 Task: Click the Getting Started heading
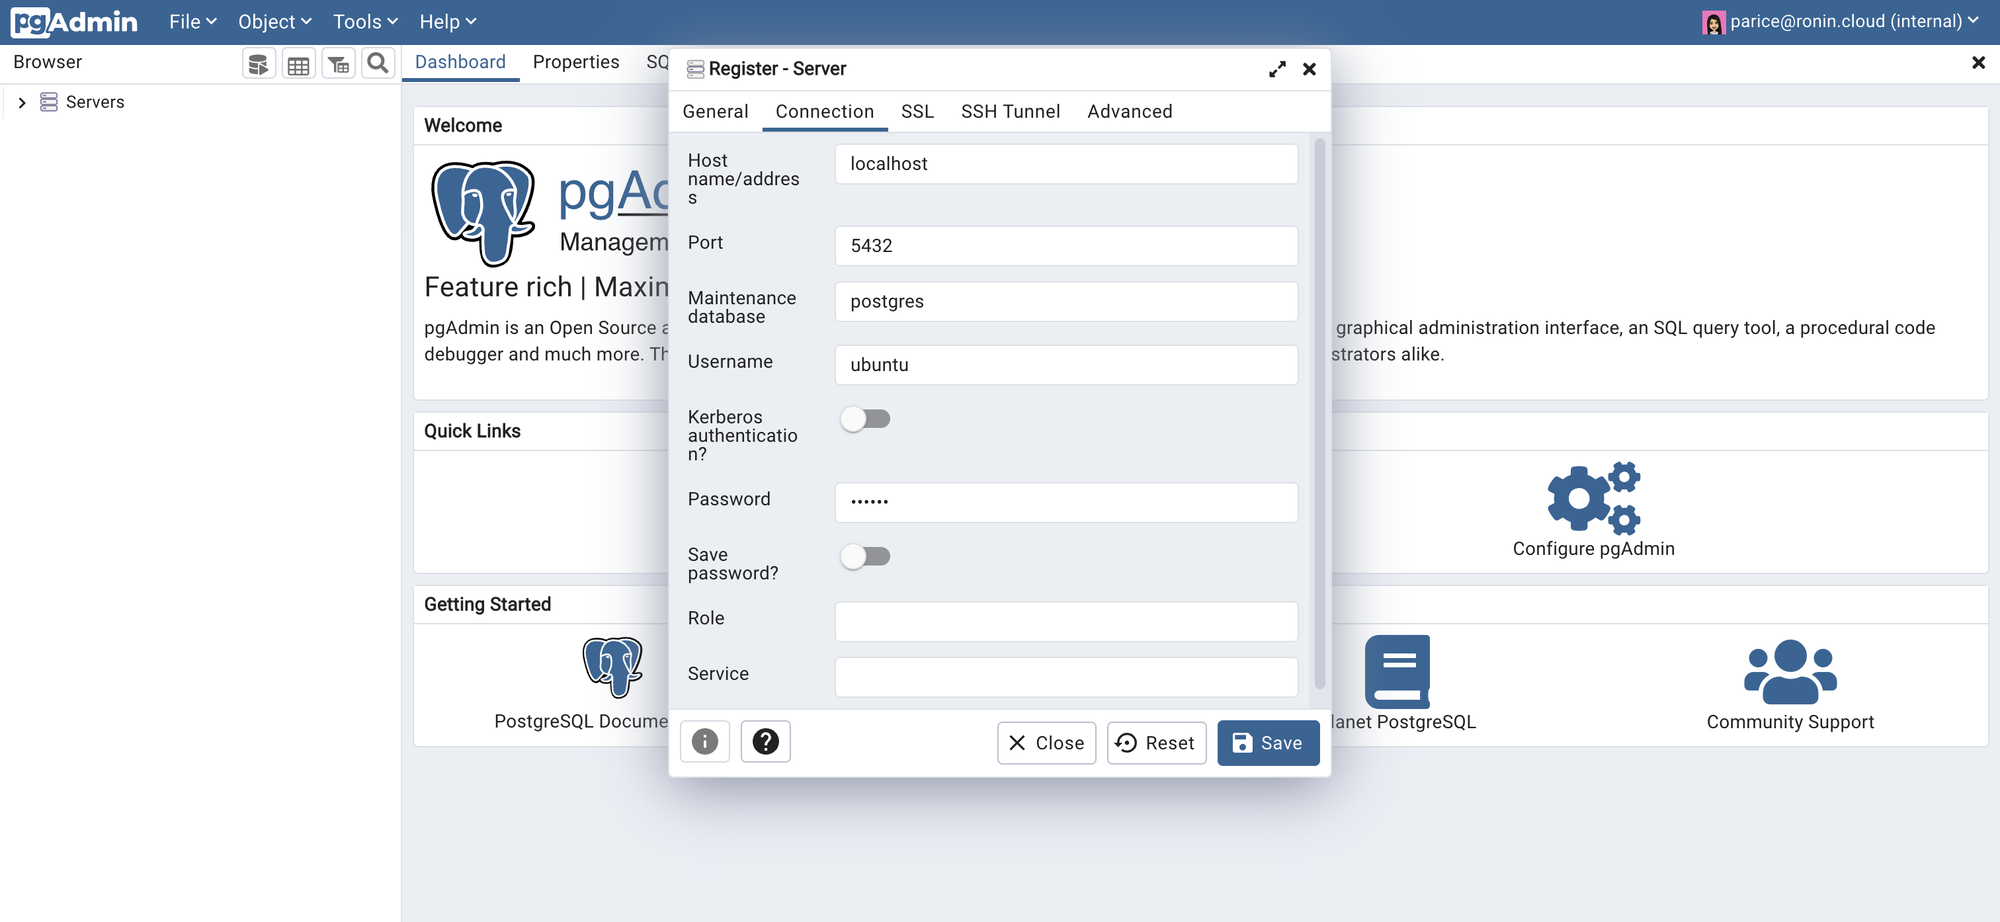pyautogui.click(x=487, y=604)
